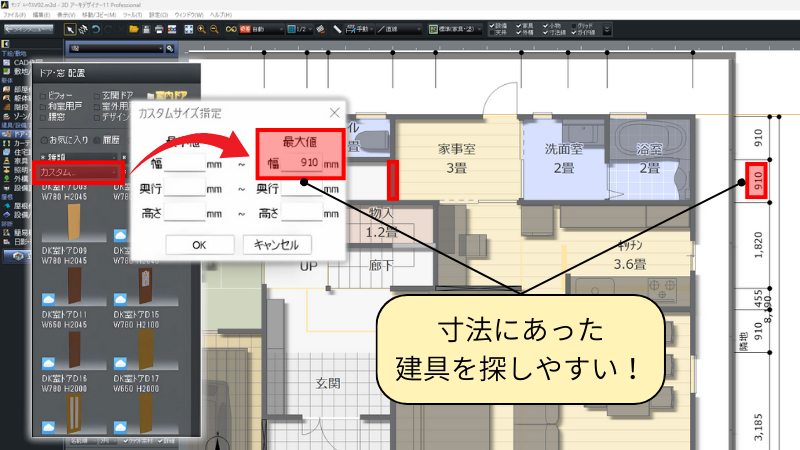This screenshot has width=800, height=450.
Task: Close the カスタムサイズ指定 dialog
Action: click(x=335, y=113)
